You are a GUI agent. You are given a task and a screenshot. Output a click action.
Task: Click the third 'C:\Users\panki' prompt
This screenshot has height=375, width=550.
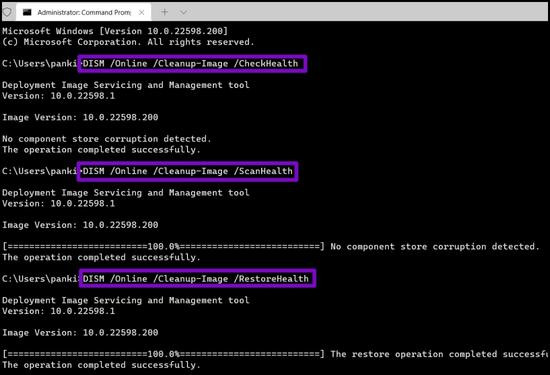[39, 279]
